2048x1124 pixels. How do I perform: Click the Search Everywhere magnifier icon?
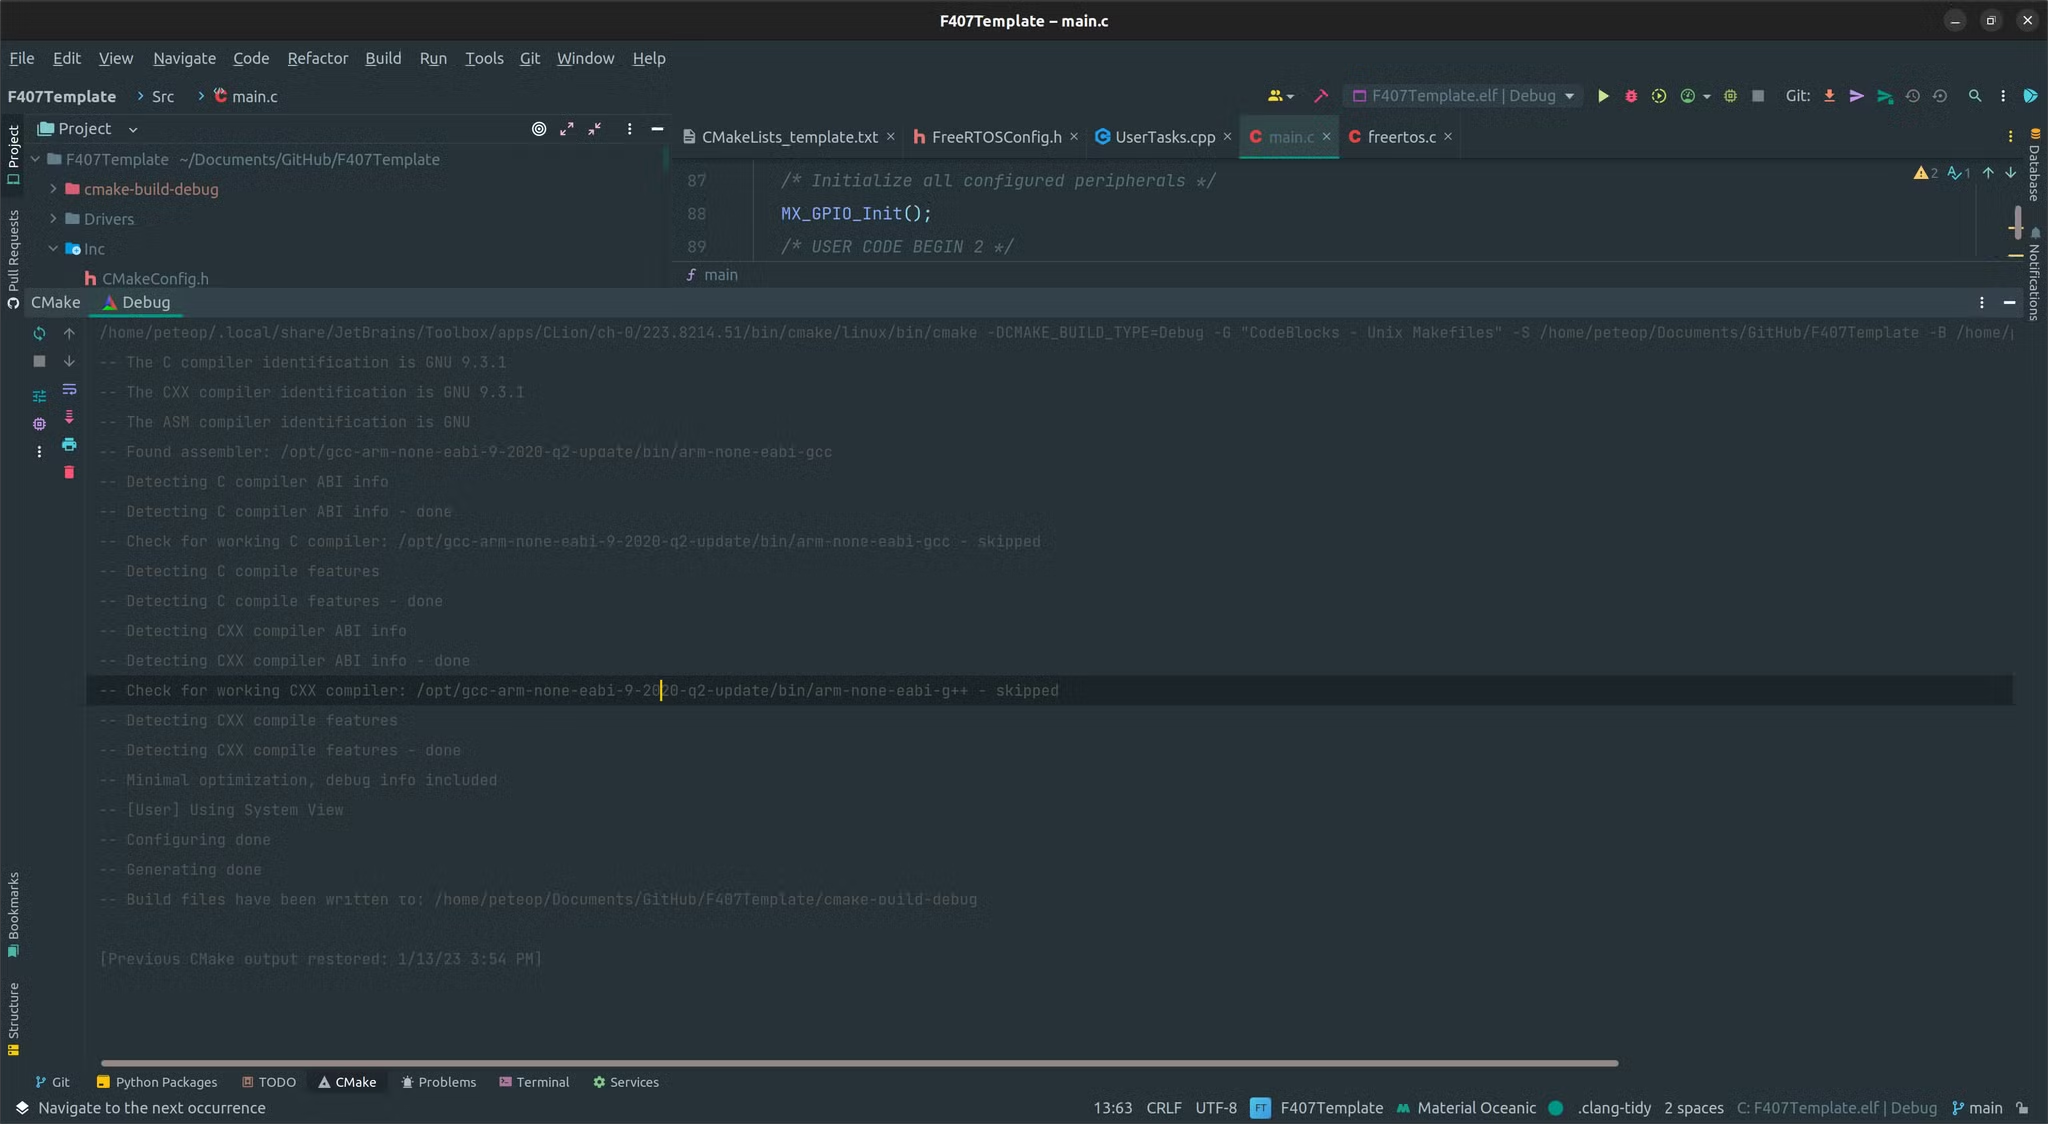pos(1975,95)
